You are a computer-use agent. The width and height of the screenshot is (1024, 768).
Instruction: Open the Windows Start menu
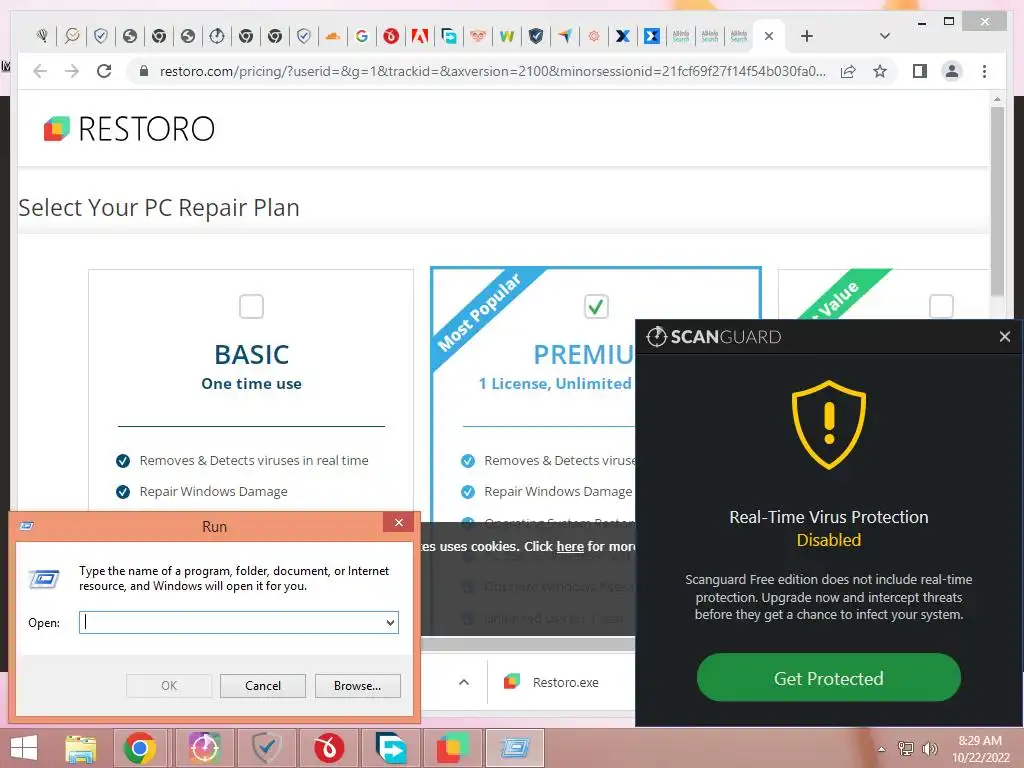pos(24,748)
